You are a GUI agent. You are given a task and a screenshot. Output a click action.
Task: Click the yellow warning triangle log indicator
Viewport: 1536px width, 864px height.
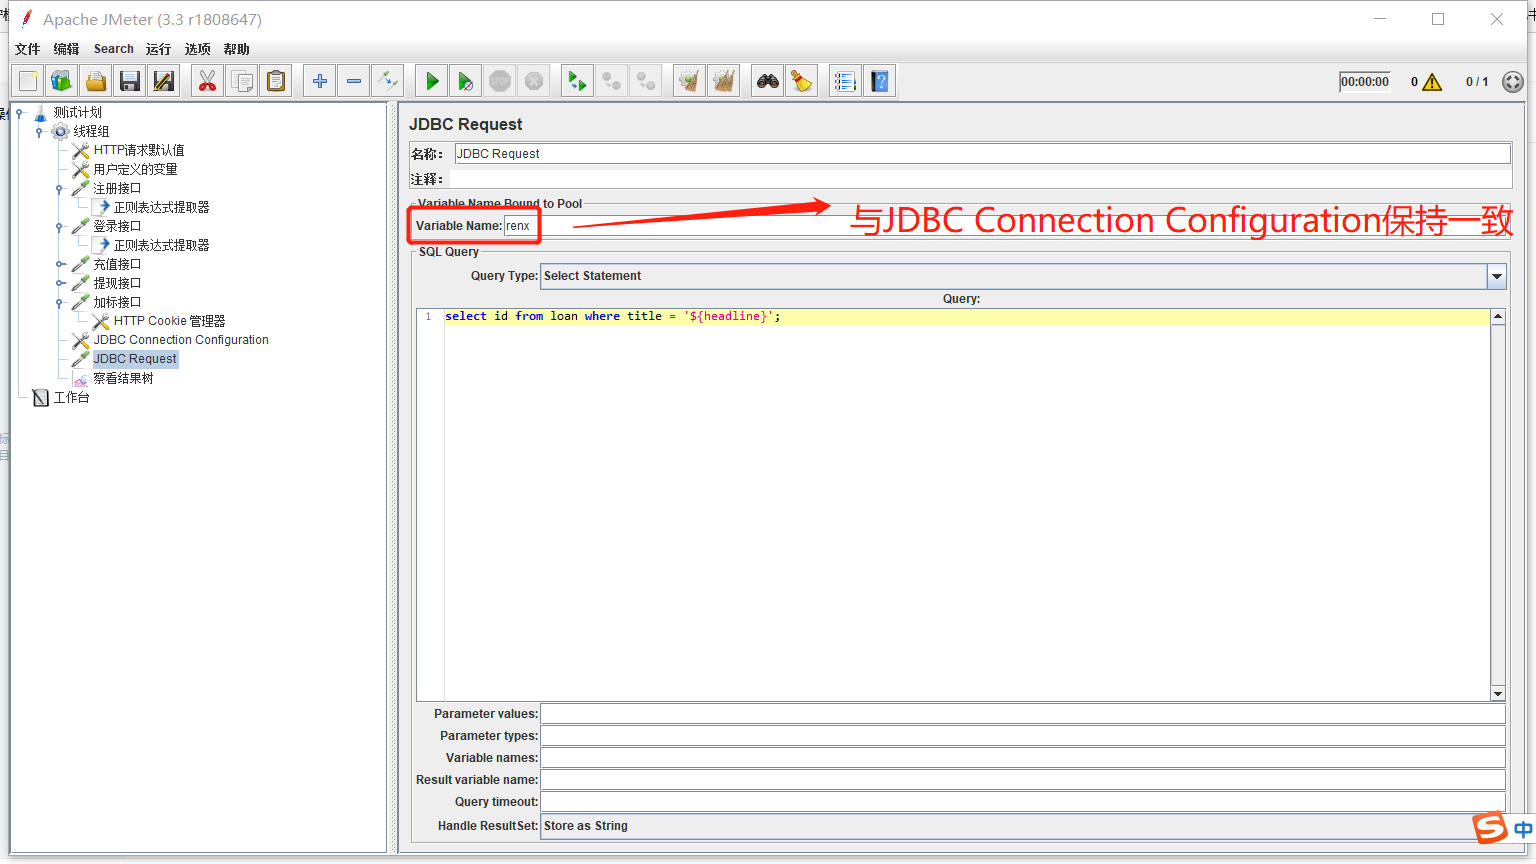(1432, 82)
